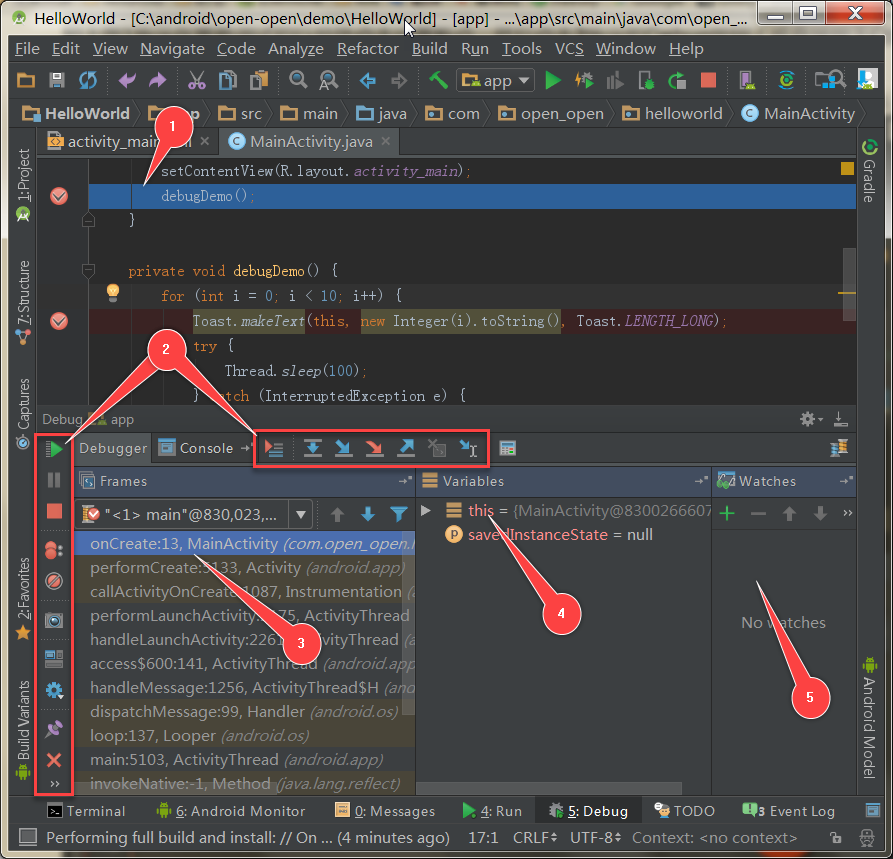Select the onCreate frame in Frames
The image size is (893, 859).
click(200, 543)
